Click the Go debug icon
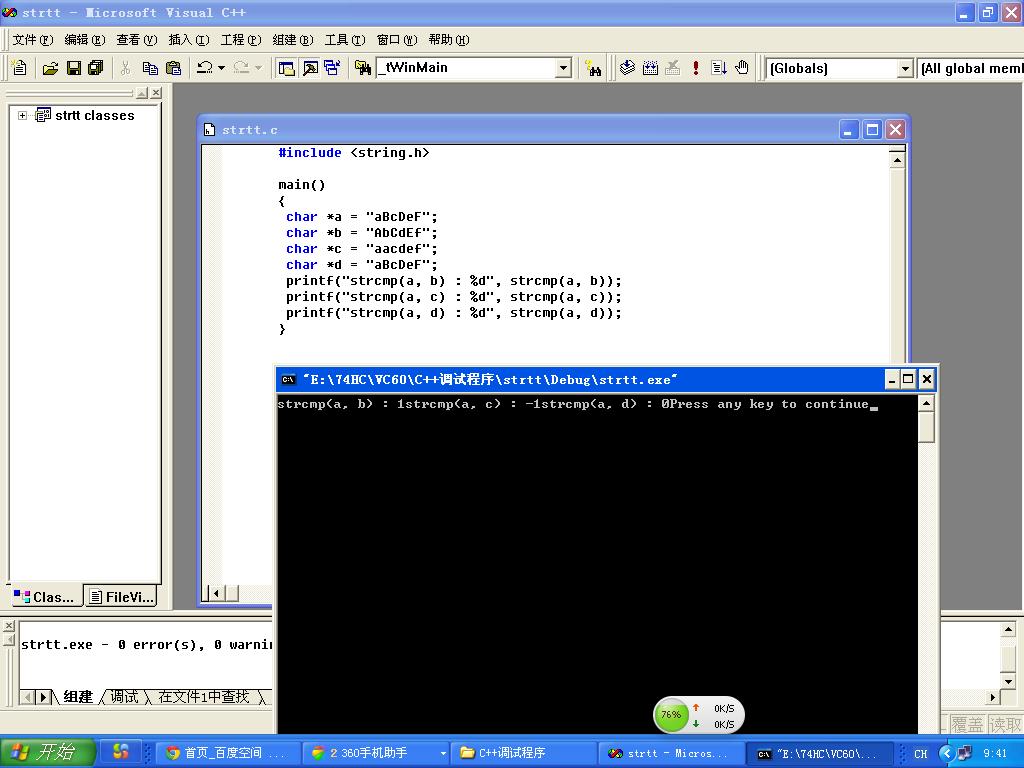This screenshot has height=768, width=1024. (719, 67)
